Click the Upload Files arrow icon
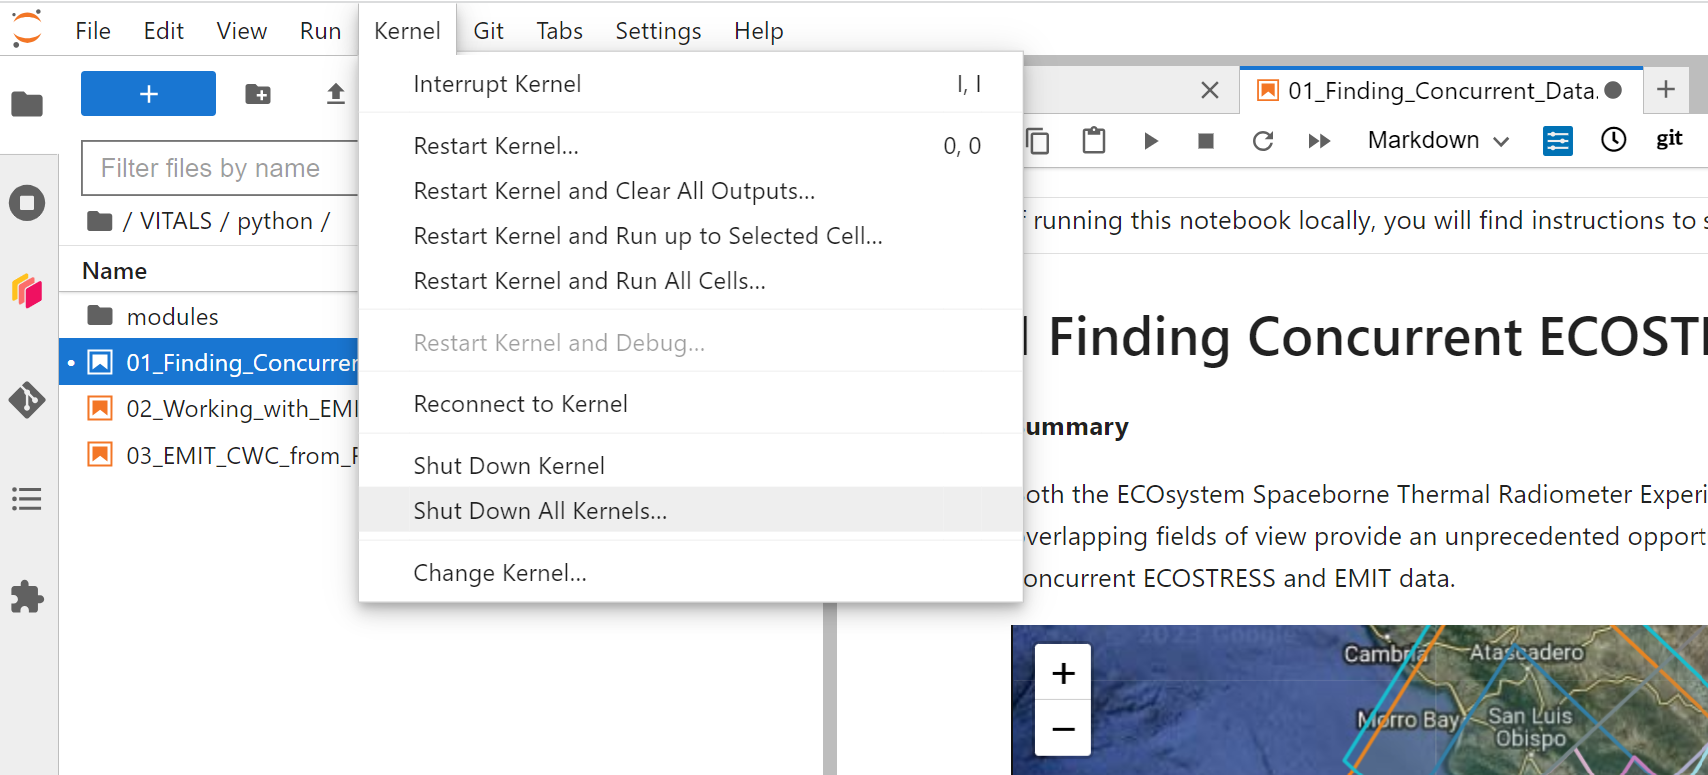The height and width of the screenshot is (775, 1708). pos(336,94)
